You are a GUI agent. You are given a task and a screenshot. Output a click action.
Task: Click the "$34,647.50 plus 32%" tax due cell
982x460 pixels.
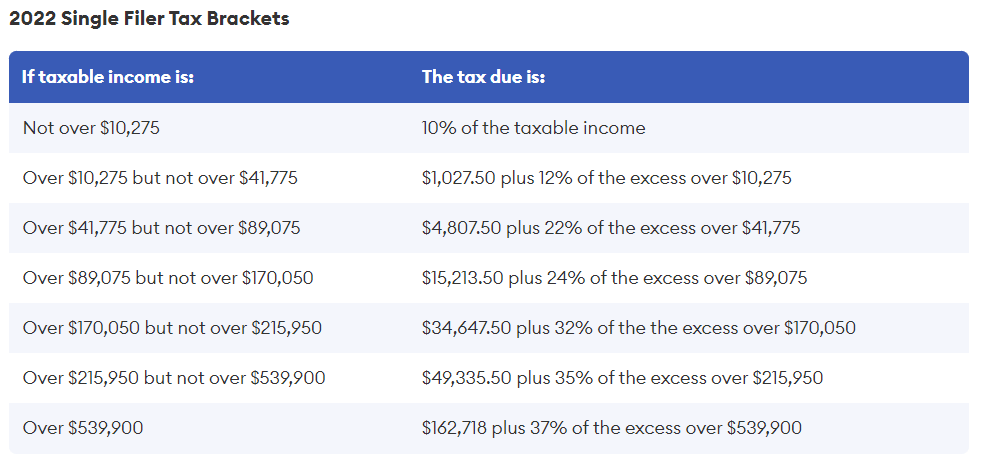coord(638,328)
